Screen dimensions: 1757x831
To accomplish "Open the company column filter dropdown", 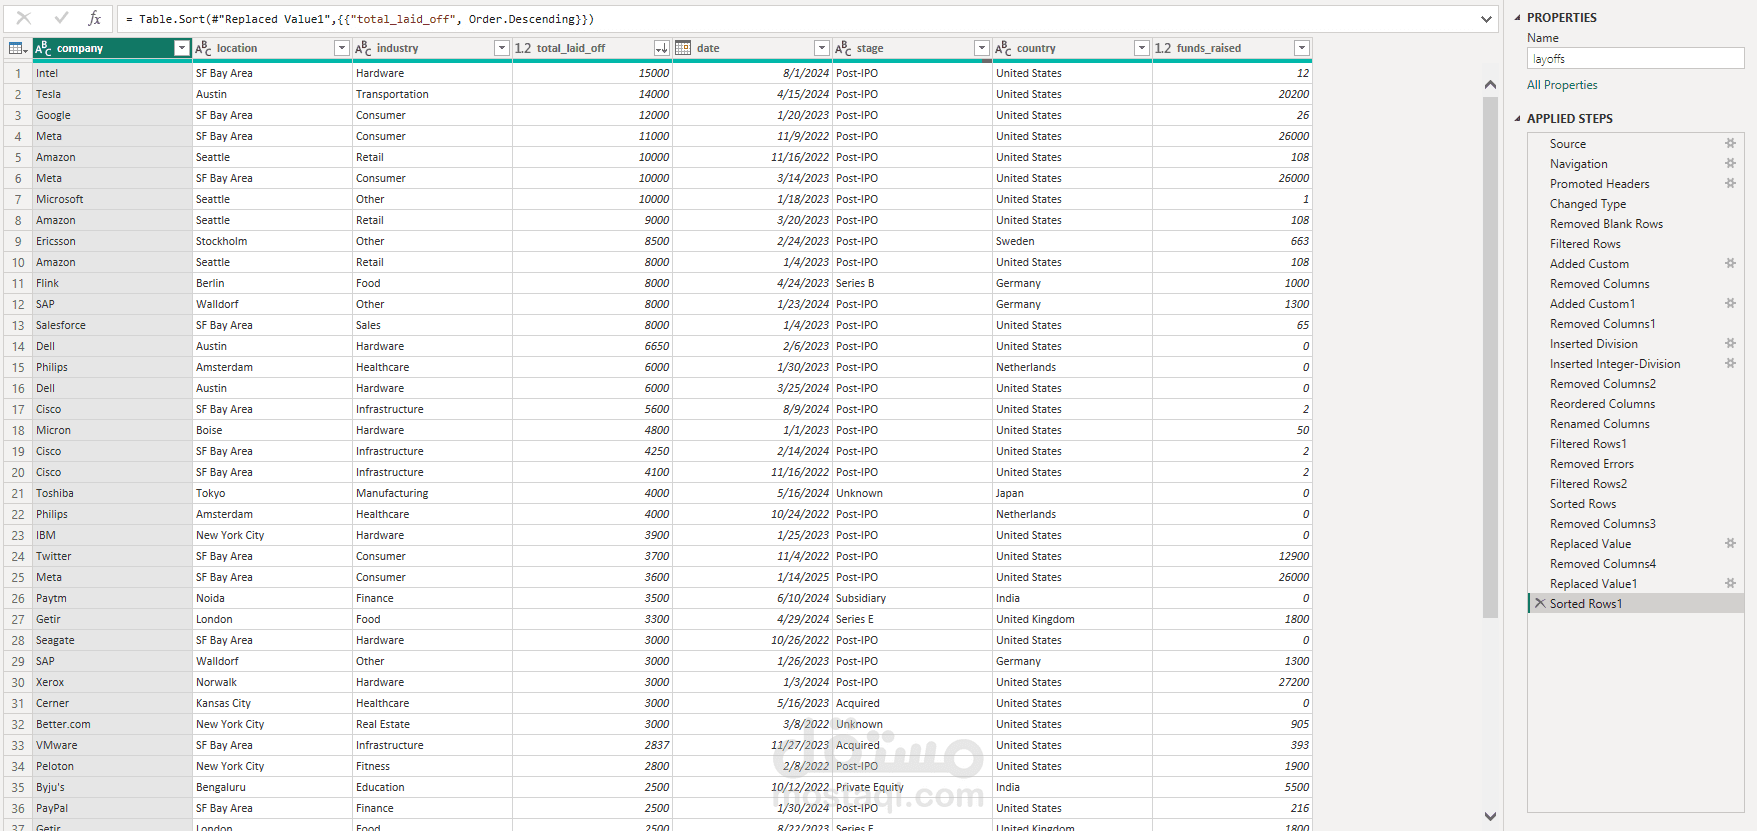I will [181, 48].
